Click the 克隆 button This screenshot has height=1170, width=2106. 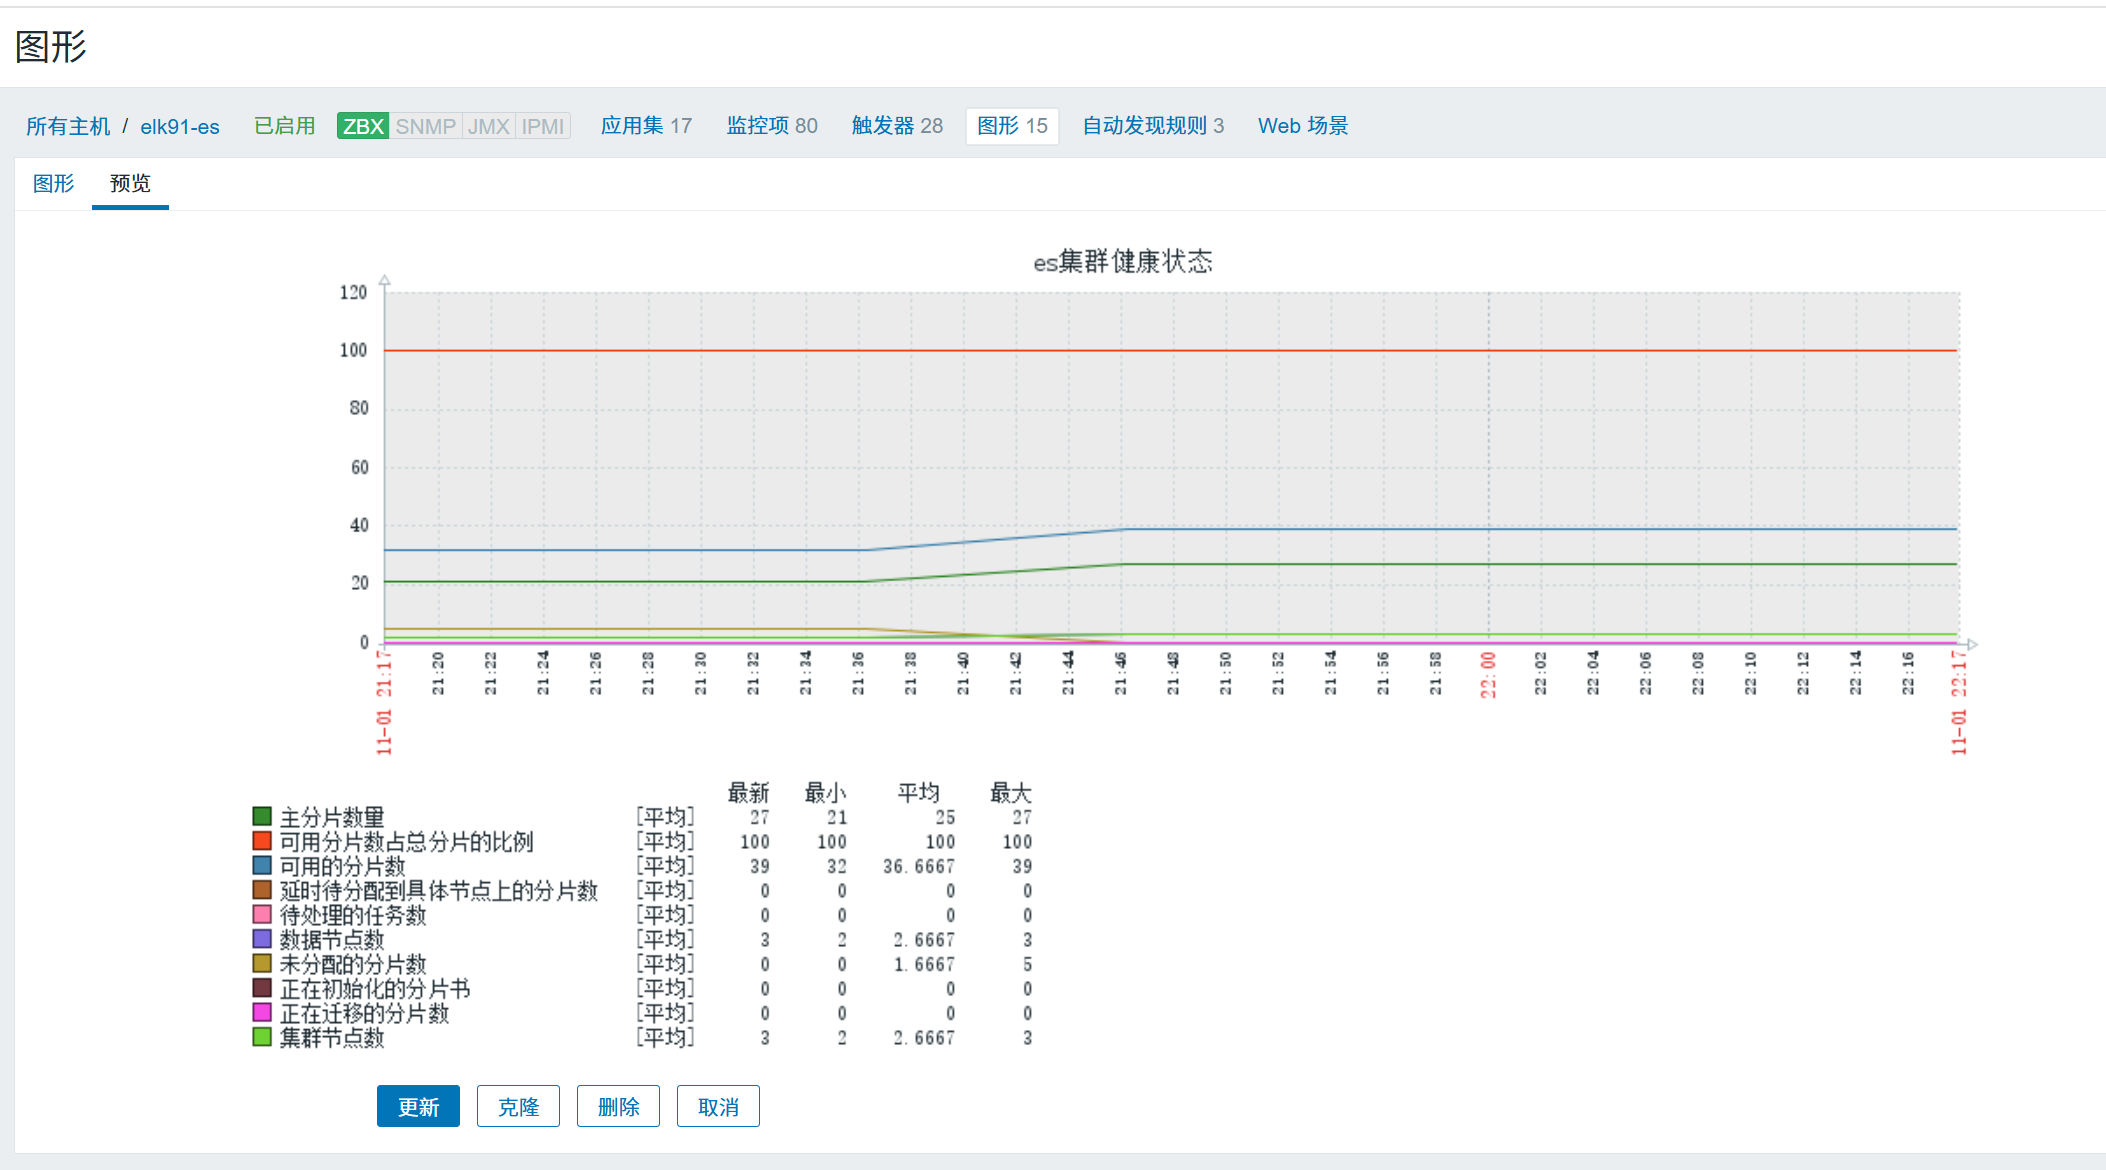pos(518,1106)
